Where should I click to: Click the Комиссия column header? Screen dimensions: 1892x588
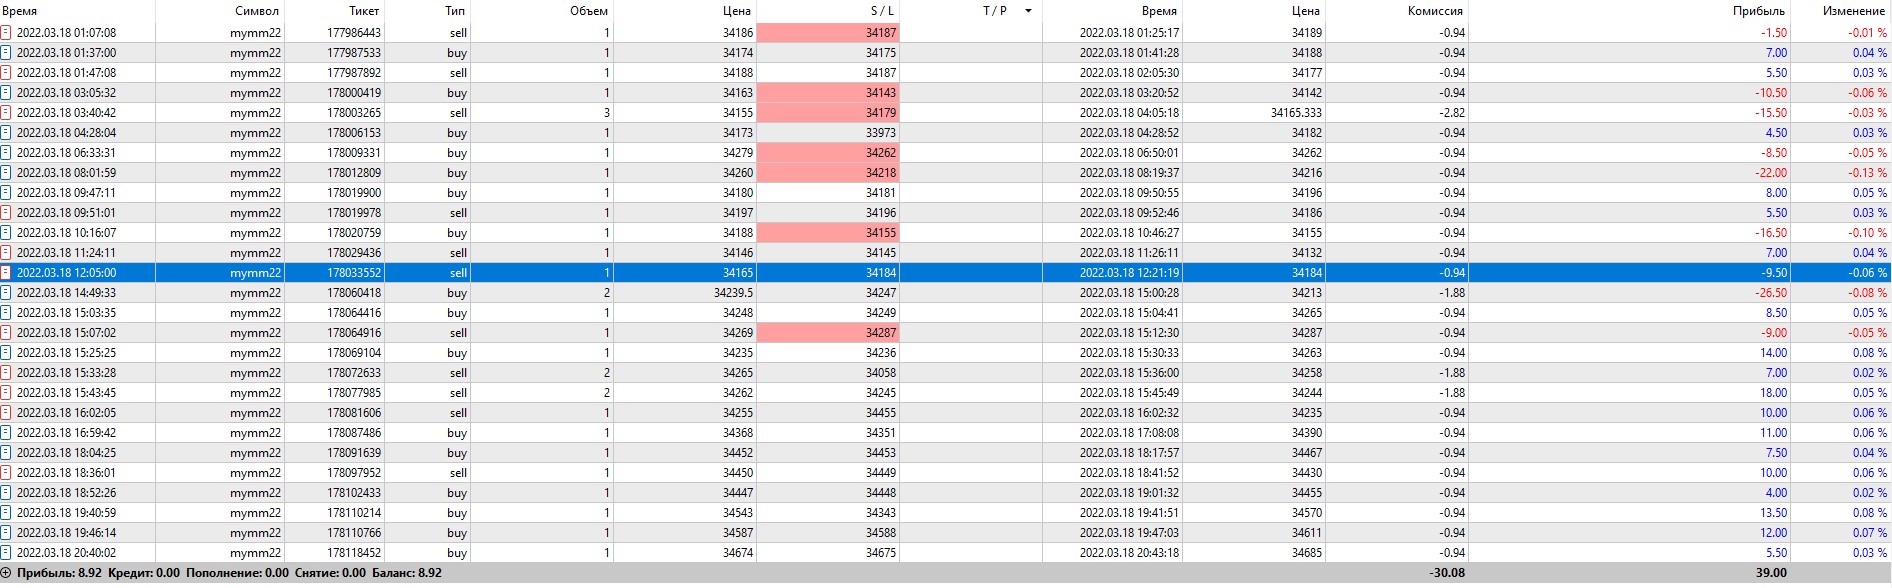coord(1435,11)
